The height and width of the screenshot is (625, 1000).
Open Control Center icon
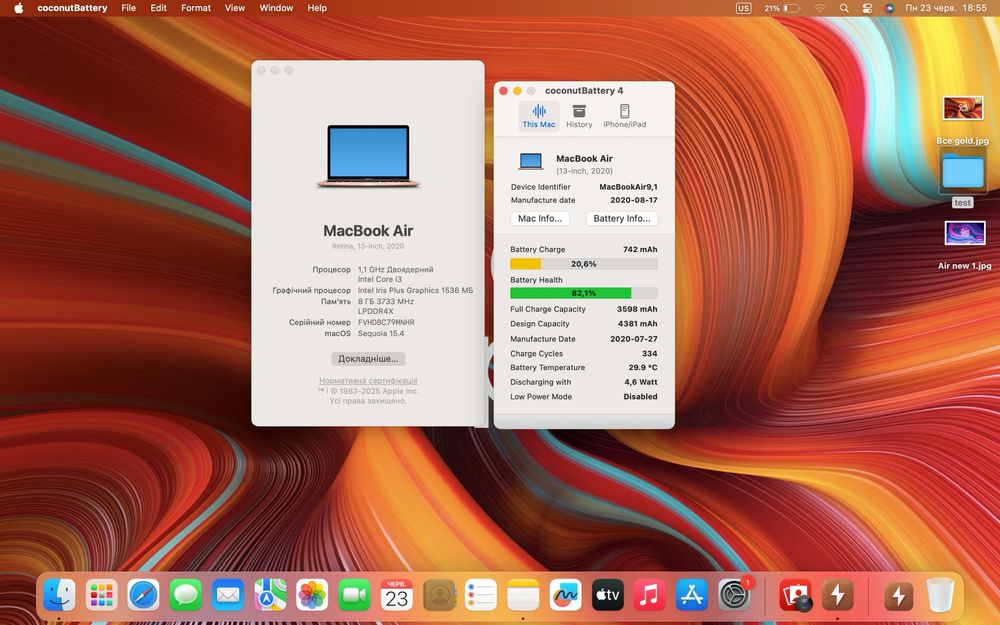(x=867, y=8)
